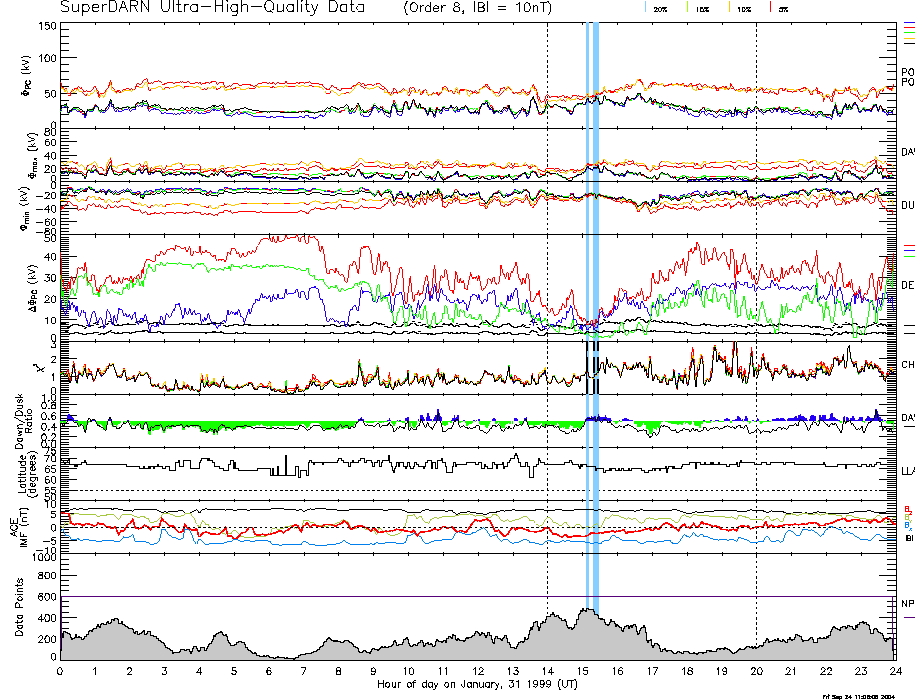Select the 15% legend entry
The height and width of the screenshot is (700, 915).
[x=701, y=7]
